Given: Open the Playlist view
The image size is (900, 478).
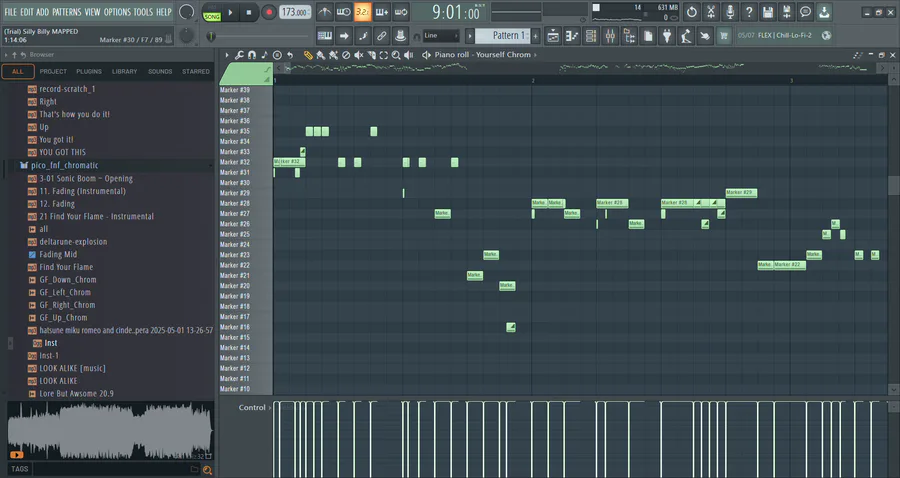Looking at the screenshot, I should pyautogui.click(x=553, y=36).
